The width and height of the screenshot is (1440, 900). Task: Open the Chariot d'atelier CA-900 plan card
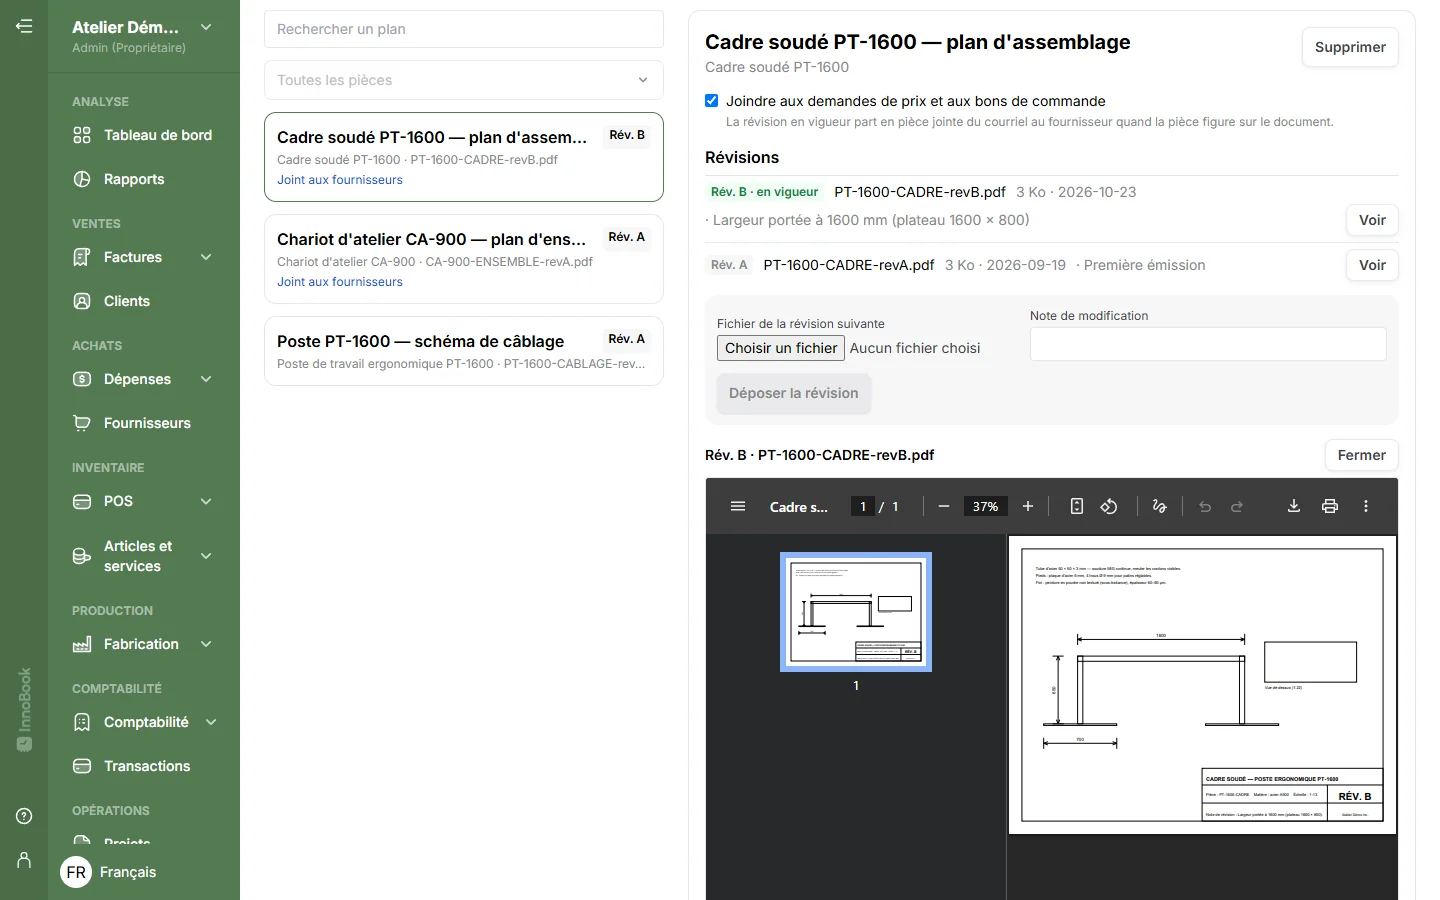[464, 259]
